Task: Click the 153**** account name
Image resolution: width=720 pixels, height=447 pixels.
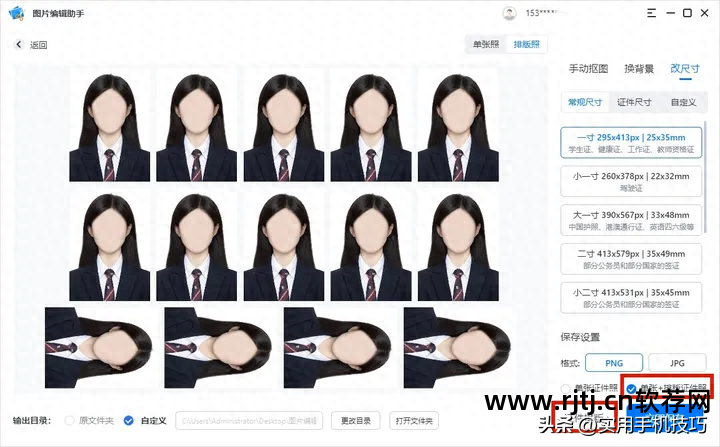Action: click(x=541, y=13)
